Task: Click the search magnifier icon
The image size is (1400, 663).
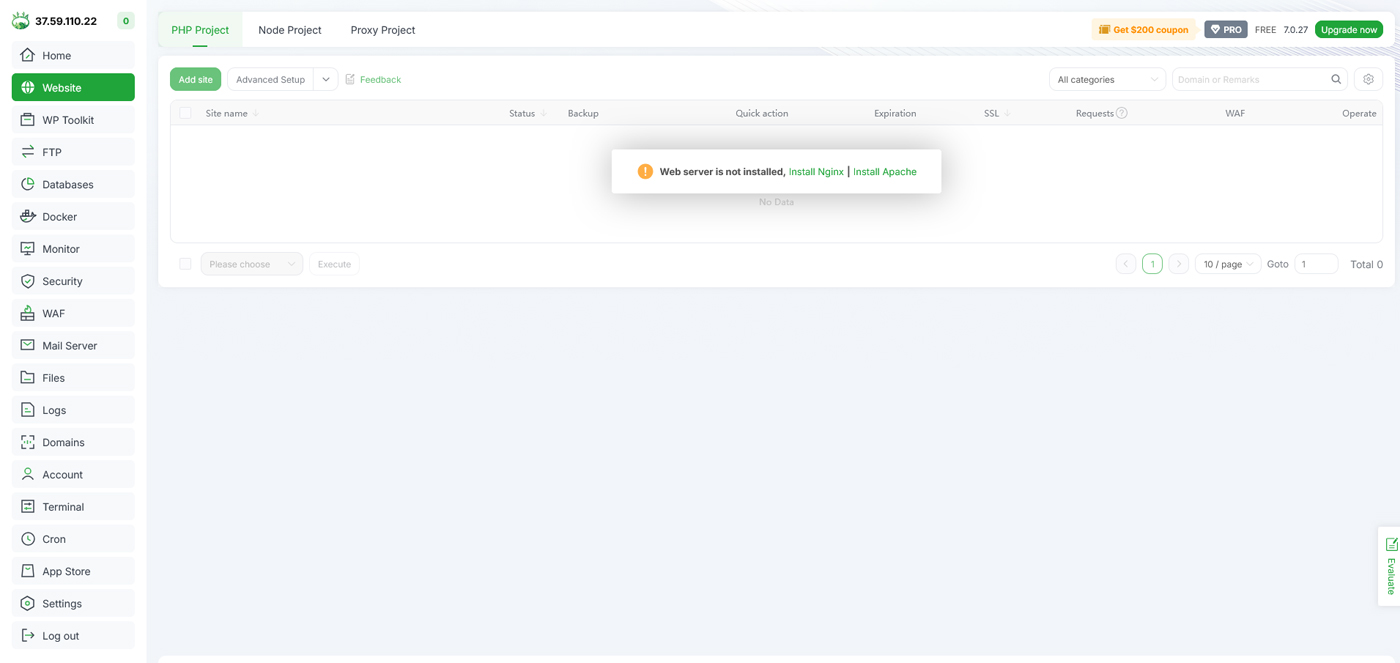Action: tap(1336, 80)
